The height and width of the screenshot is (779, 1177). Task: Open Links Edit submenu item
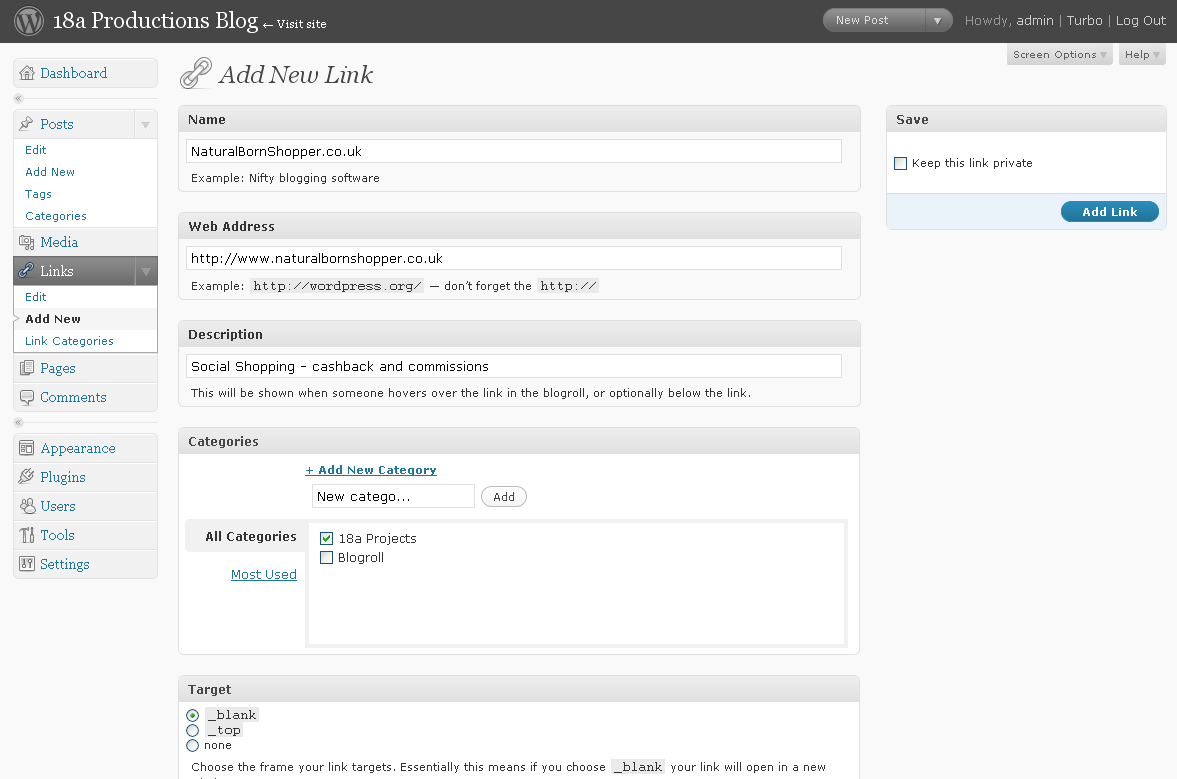tap(35, 297)
